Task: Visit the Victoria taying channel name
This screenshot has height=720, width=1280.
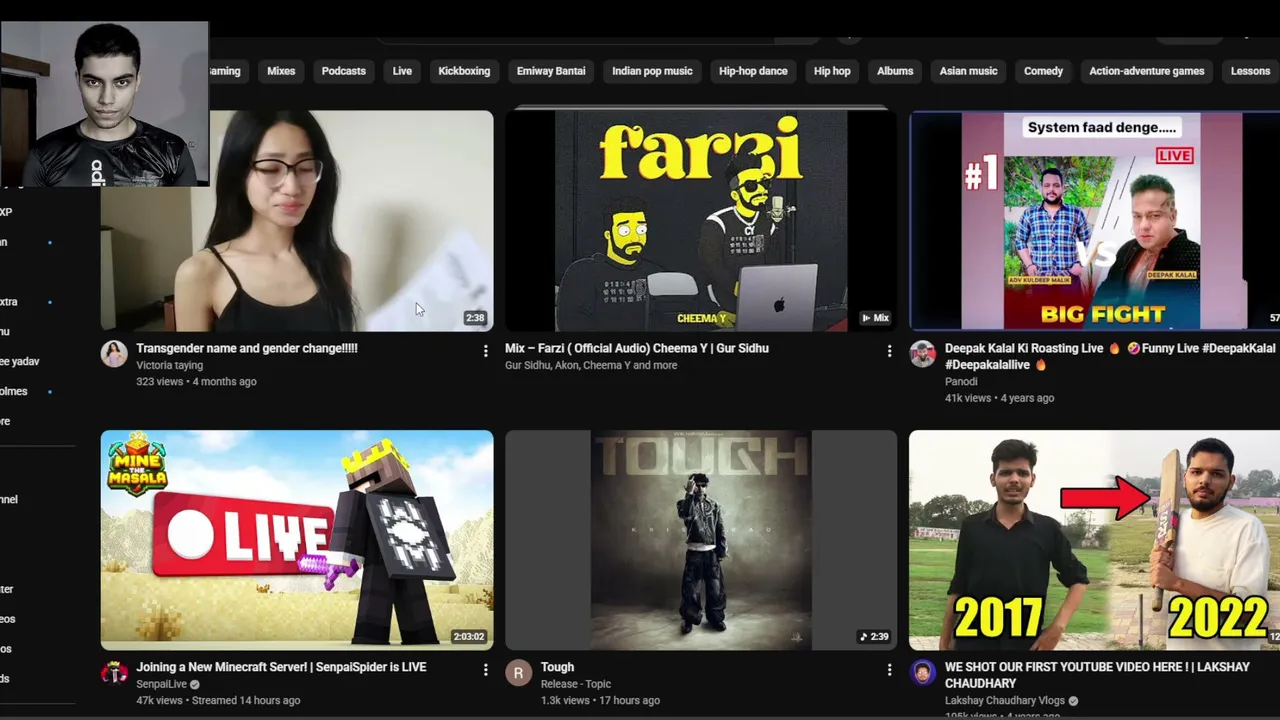Action: coord(169,365)
